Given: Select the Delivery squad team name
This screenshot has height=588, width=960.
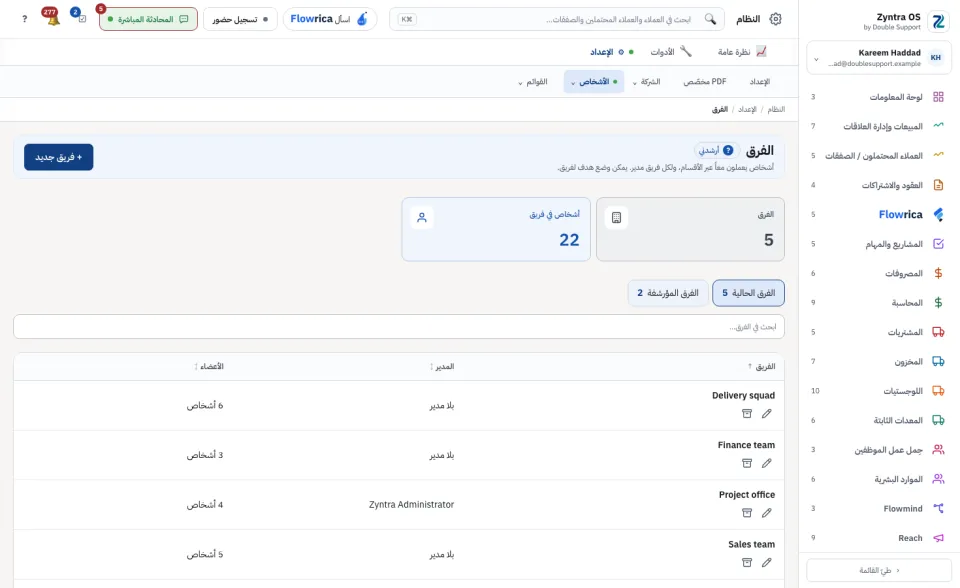Looking at the screenshot, I should (x=743, y=395).
